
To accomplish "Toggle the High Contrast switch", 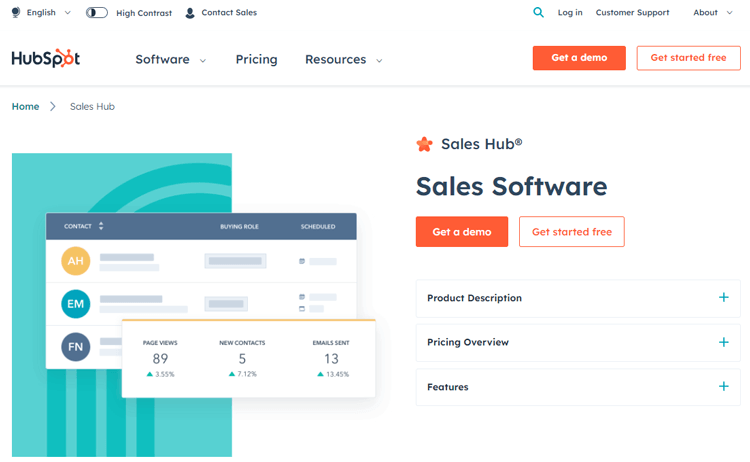I will pos(97,13).
